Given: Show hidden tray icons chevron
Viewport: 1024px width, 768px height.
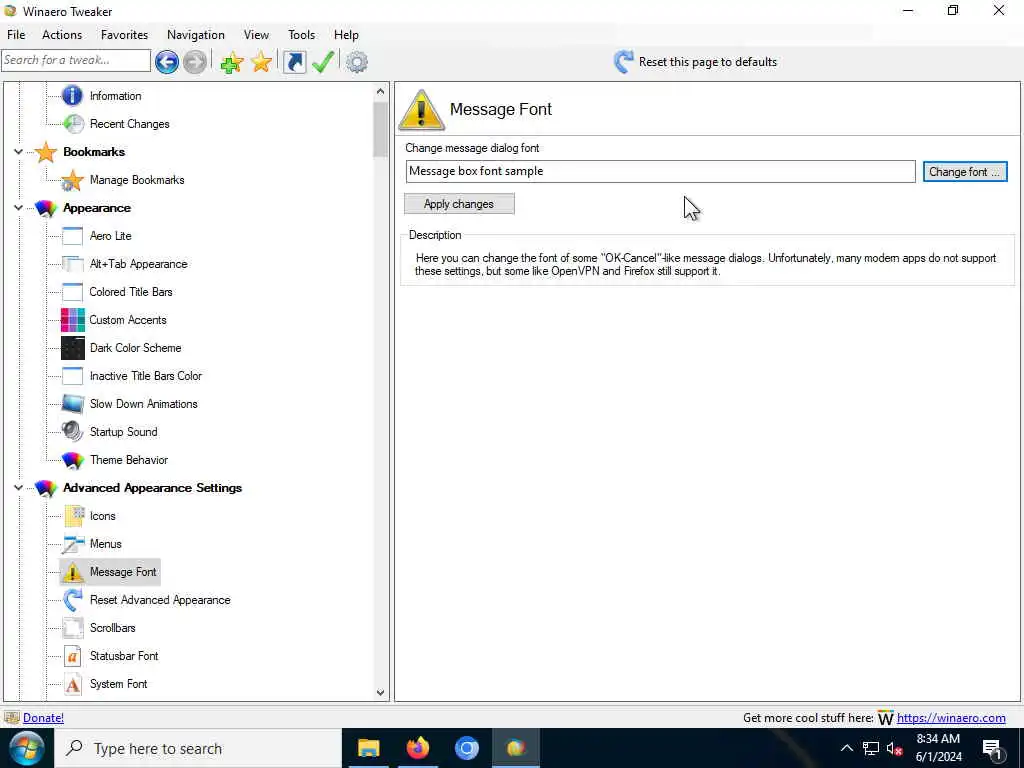Looking at the screenshot, I should [846, 748].
